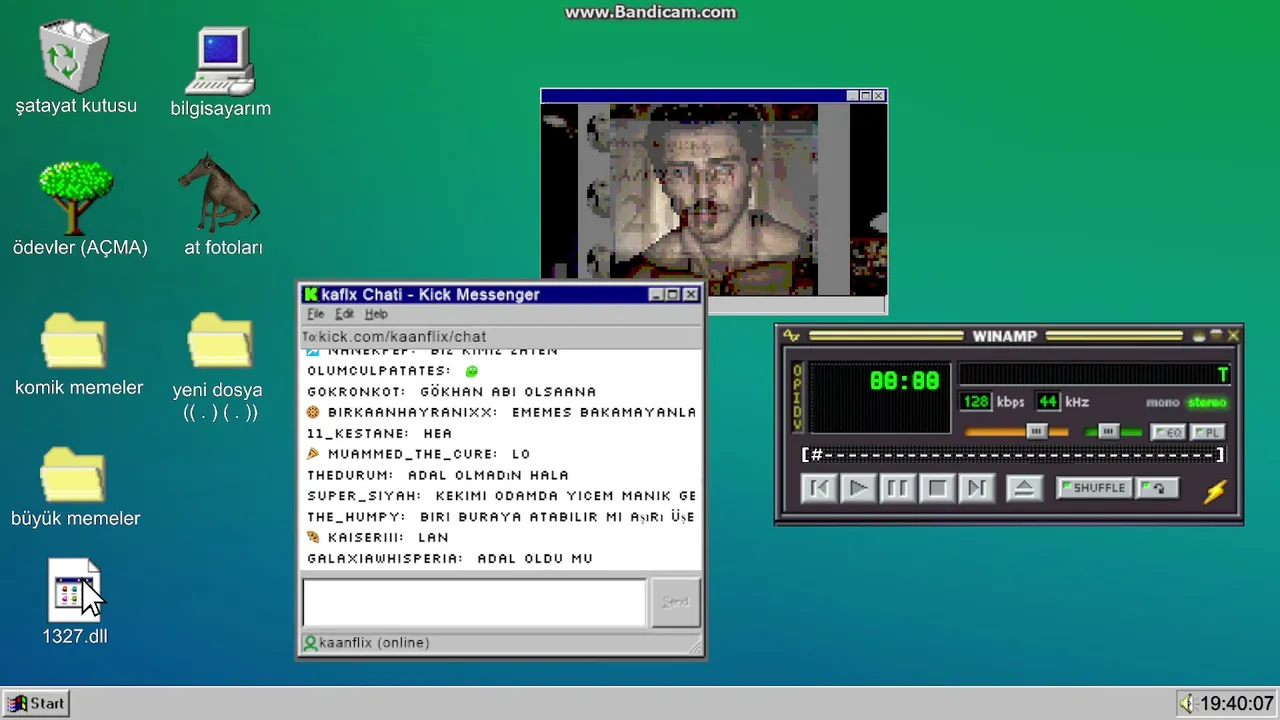Stop playback in Winamp

937,488
